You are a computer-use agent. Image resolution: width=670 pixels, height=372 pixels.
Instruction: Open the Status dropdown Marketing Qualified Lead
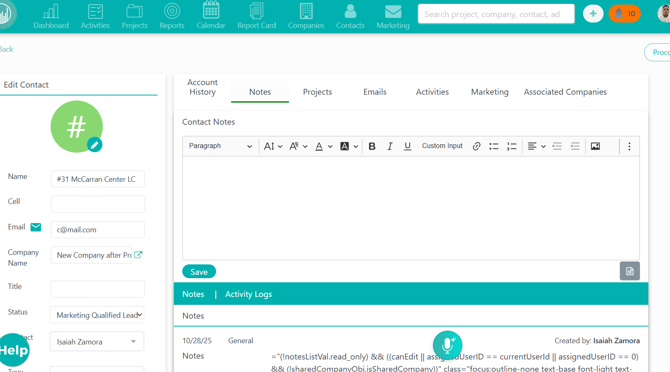tap(97, 315)
